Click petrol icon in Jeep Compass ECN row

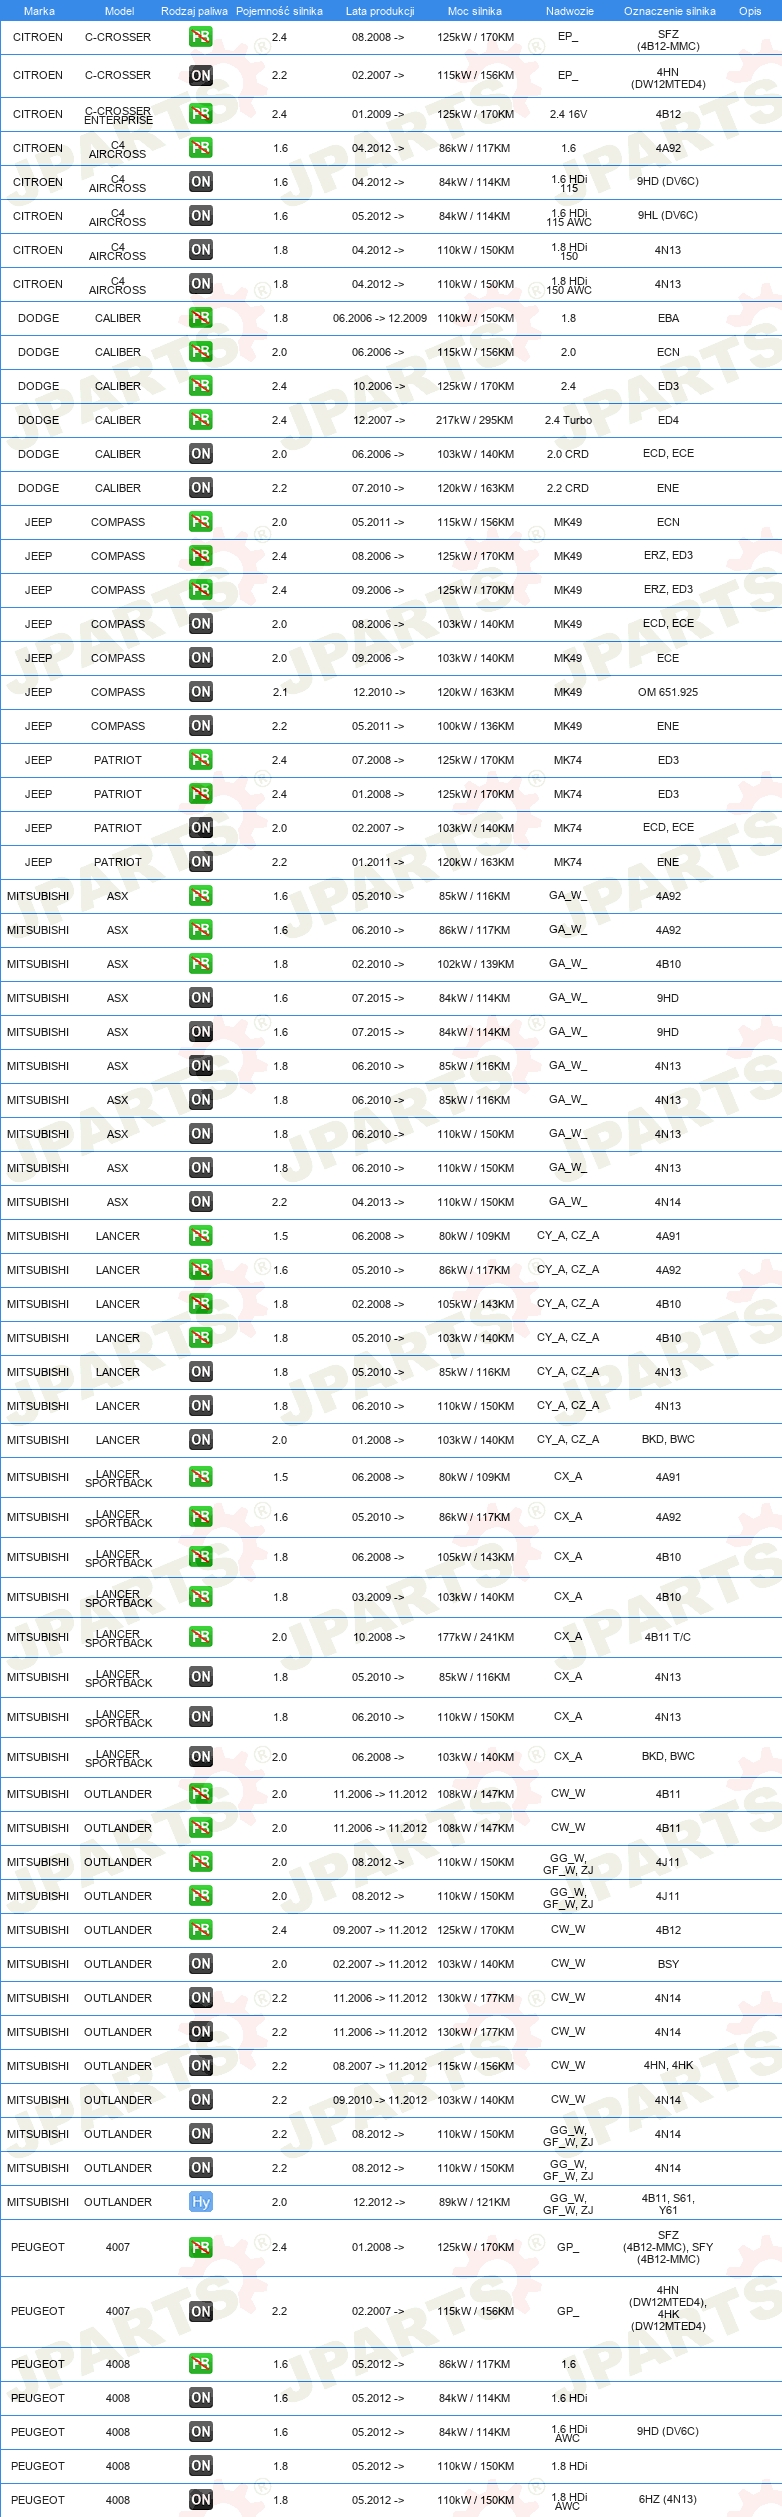pos(201,522)
